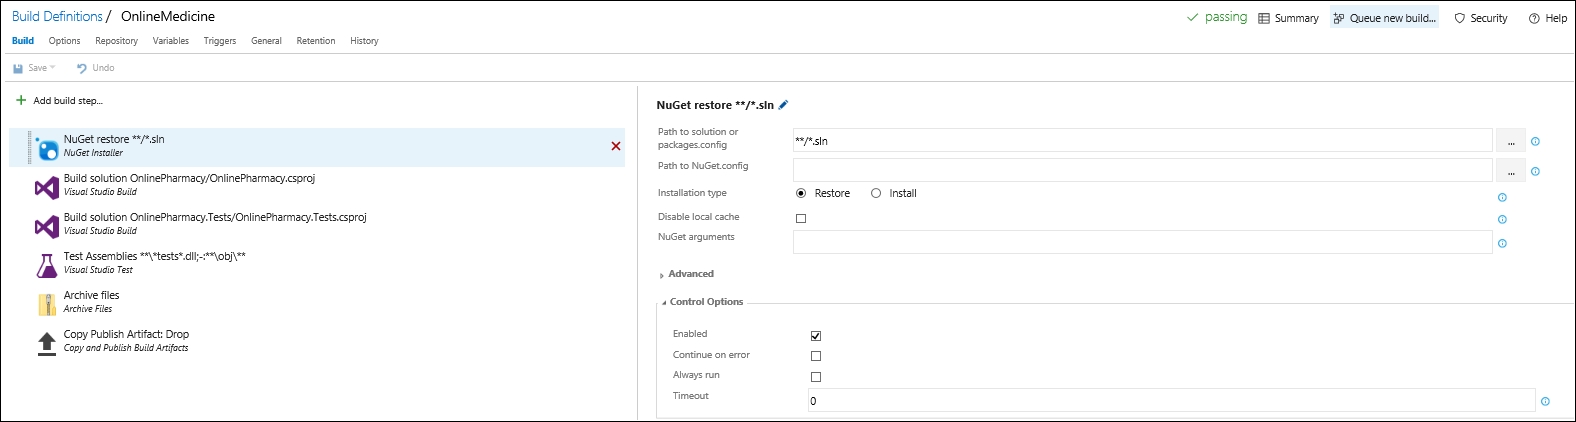Viewport: 1576px width, 422px height.
Task: Click the Copy Publish Artifact upload icon
Action: point(47,343)
